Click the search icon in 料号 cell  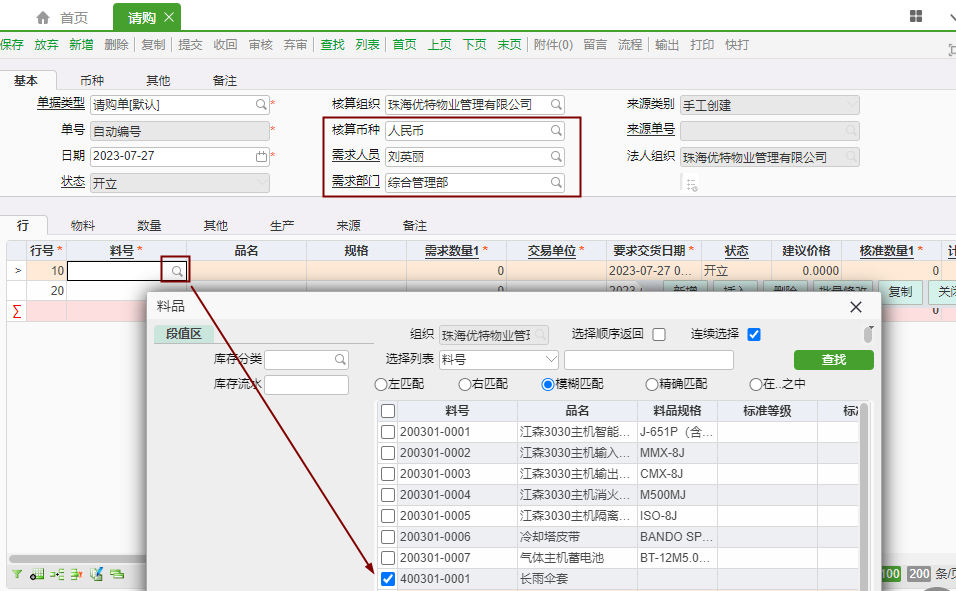click(176, 271)
